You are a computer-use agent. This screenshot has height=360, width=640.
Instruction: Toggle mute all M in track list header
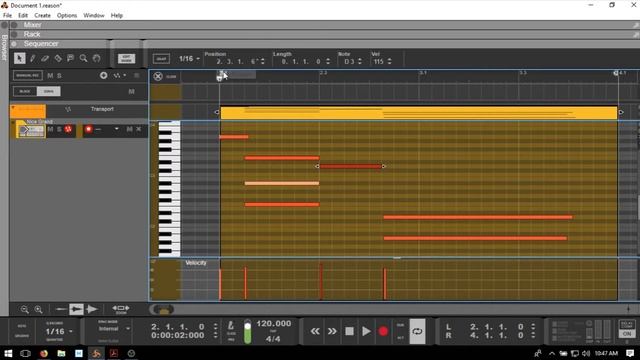(x=50, y=76)
